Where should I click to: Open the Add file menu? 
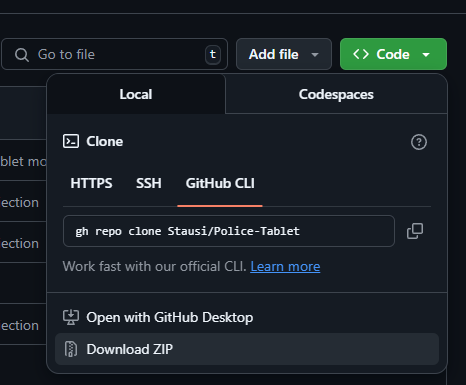pyautogui.click(x=284, y=54)
